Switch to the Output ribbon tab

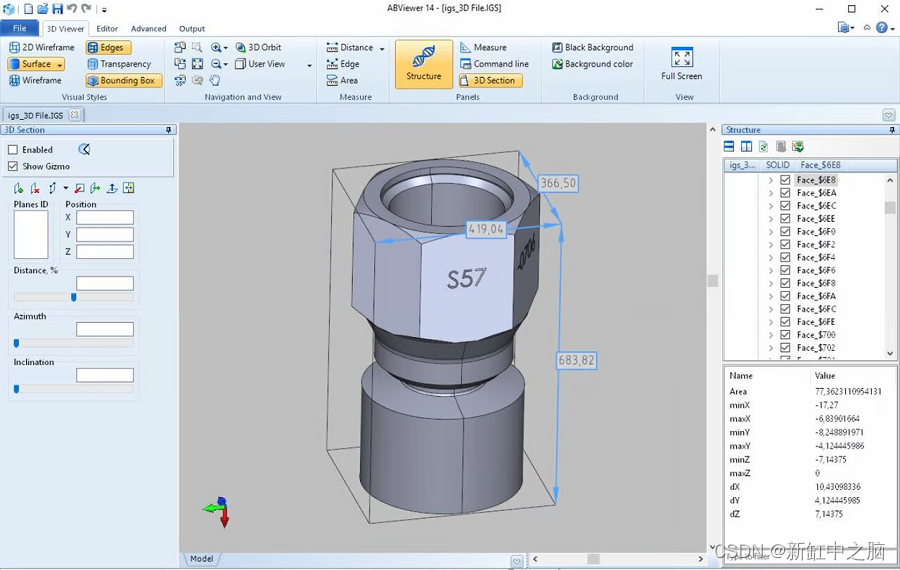pos(192,28)
